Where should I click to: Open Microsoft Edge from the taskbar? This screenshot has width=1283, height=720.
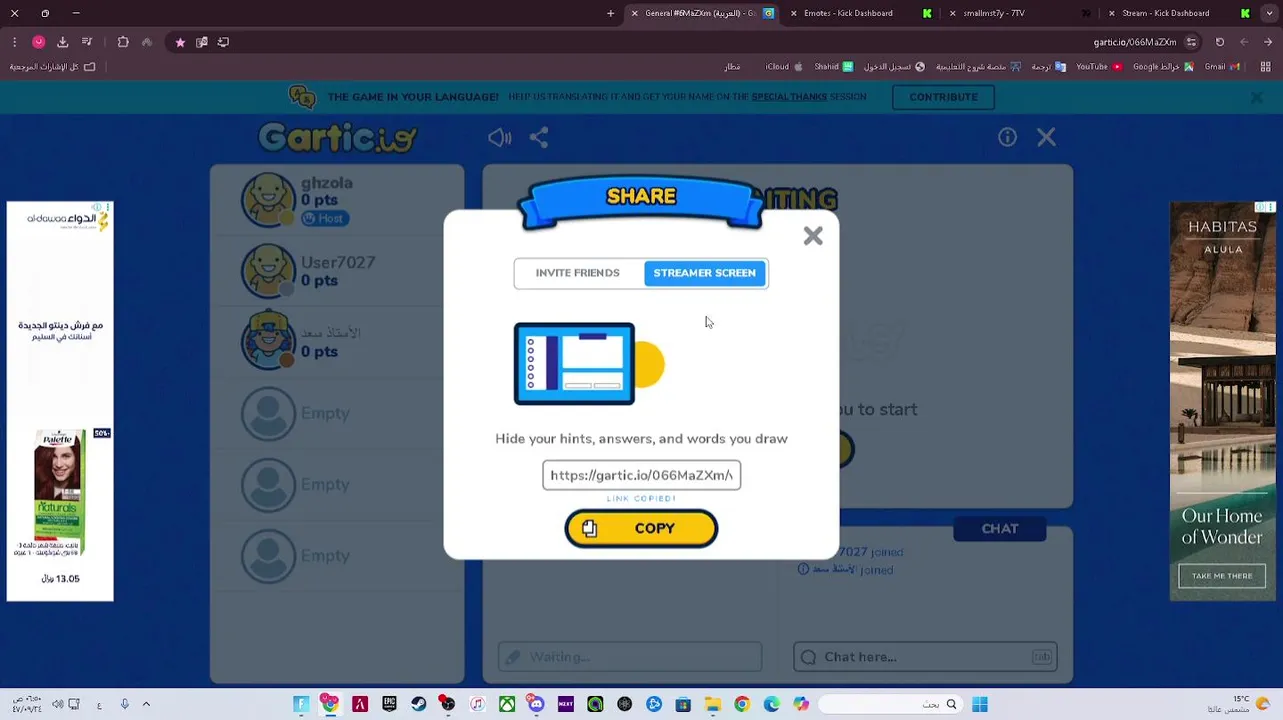pos(771,704)
